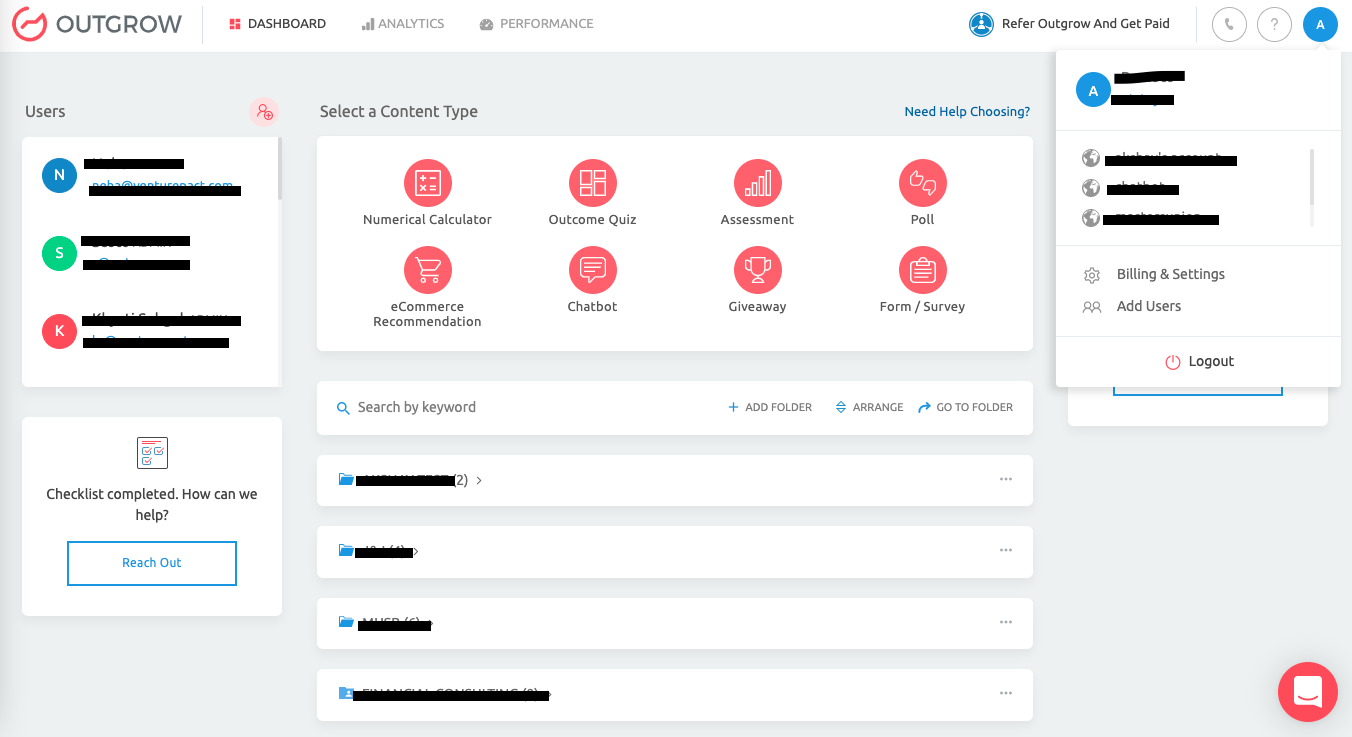The image size is (1352, 737).
Task: Open the red chat widget bubble
Action: (1308, 692)
